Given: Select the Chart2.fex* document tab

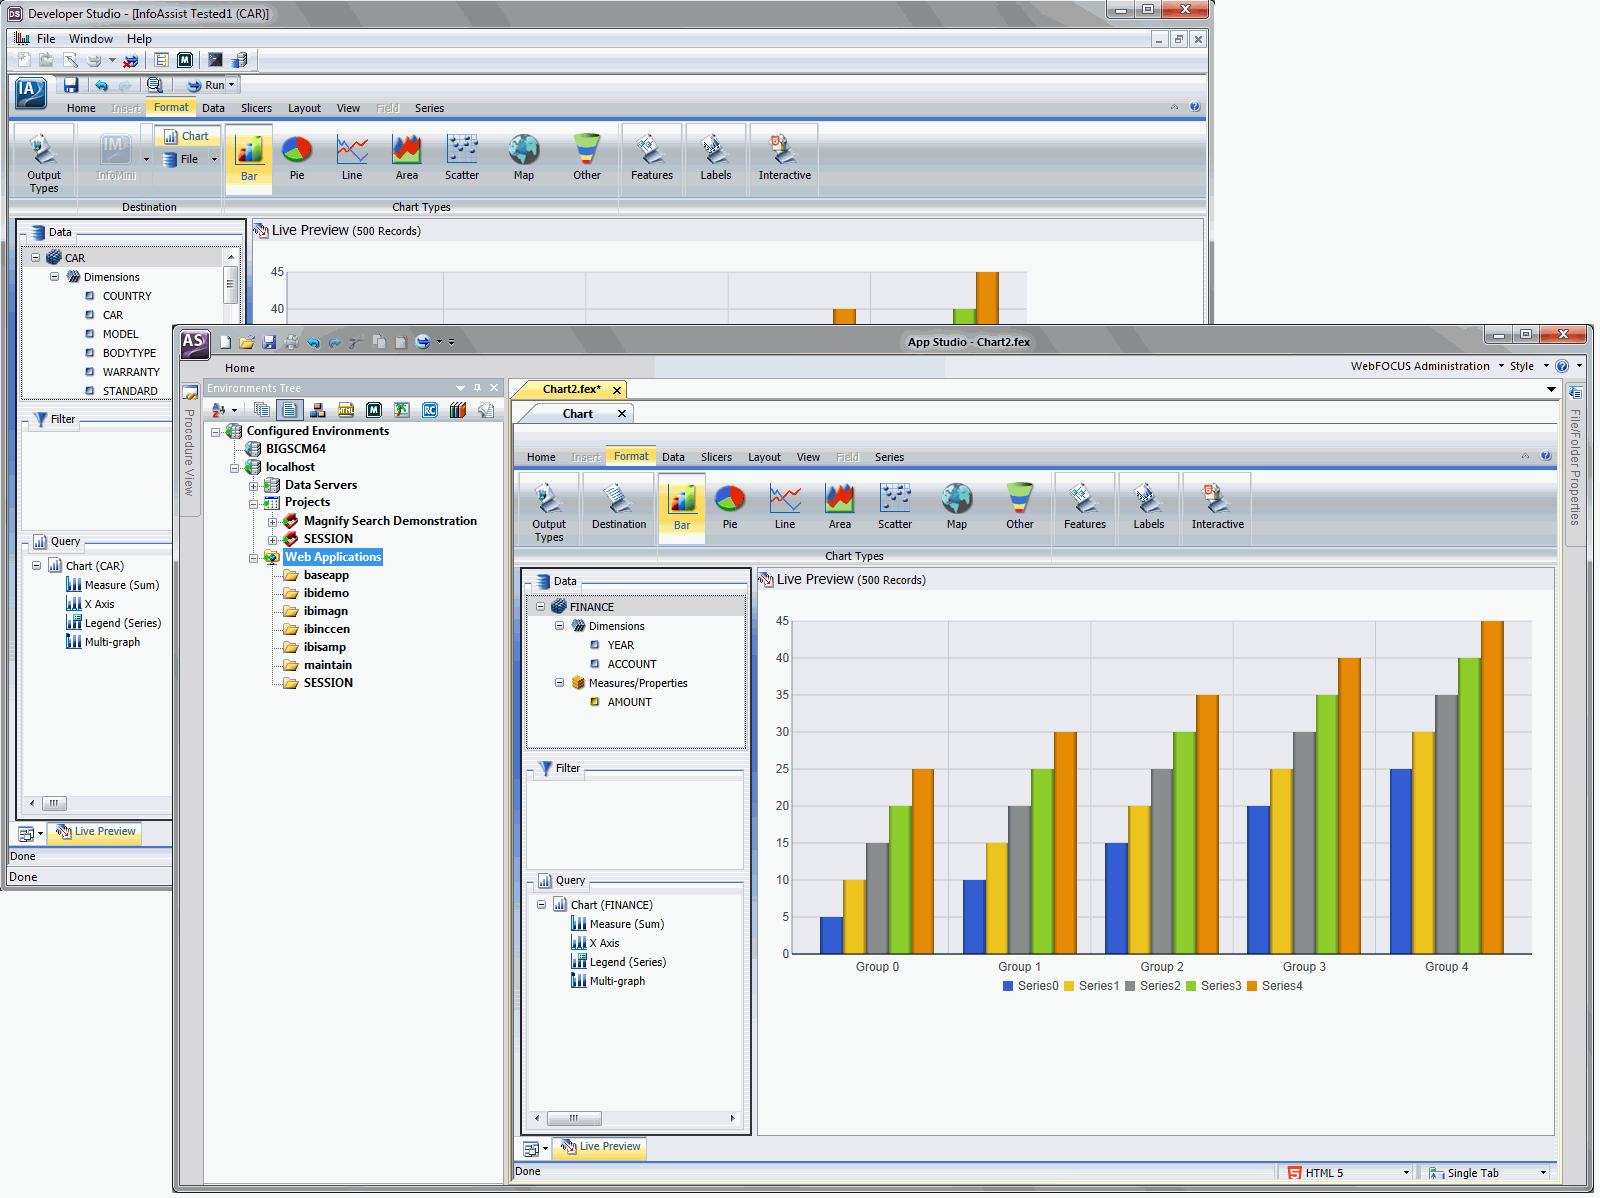Looking at the screenshot, I should (x=572, y=389).
